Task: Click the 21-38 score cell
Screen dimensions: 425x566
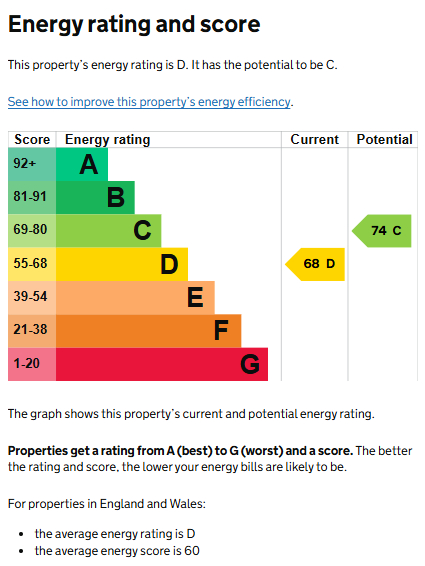Action: (x=32, y=331)
